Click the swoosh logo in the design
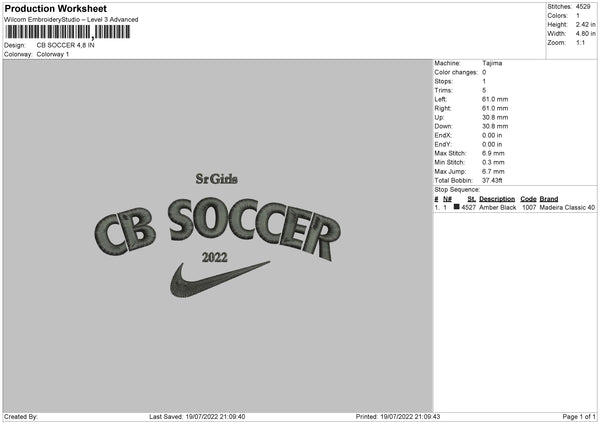Image resolution: width=600 pixels, height=424 pixels. [x=220, y=279]
